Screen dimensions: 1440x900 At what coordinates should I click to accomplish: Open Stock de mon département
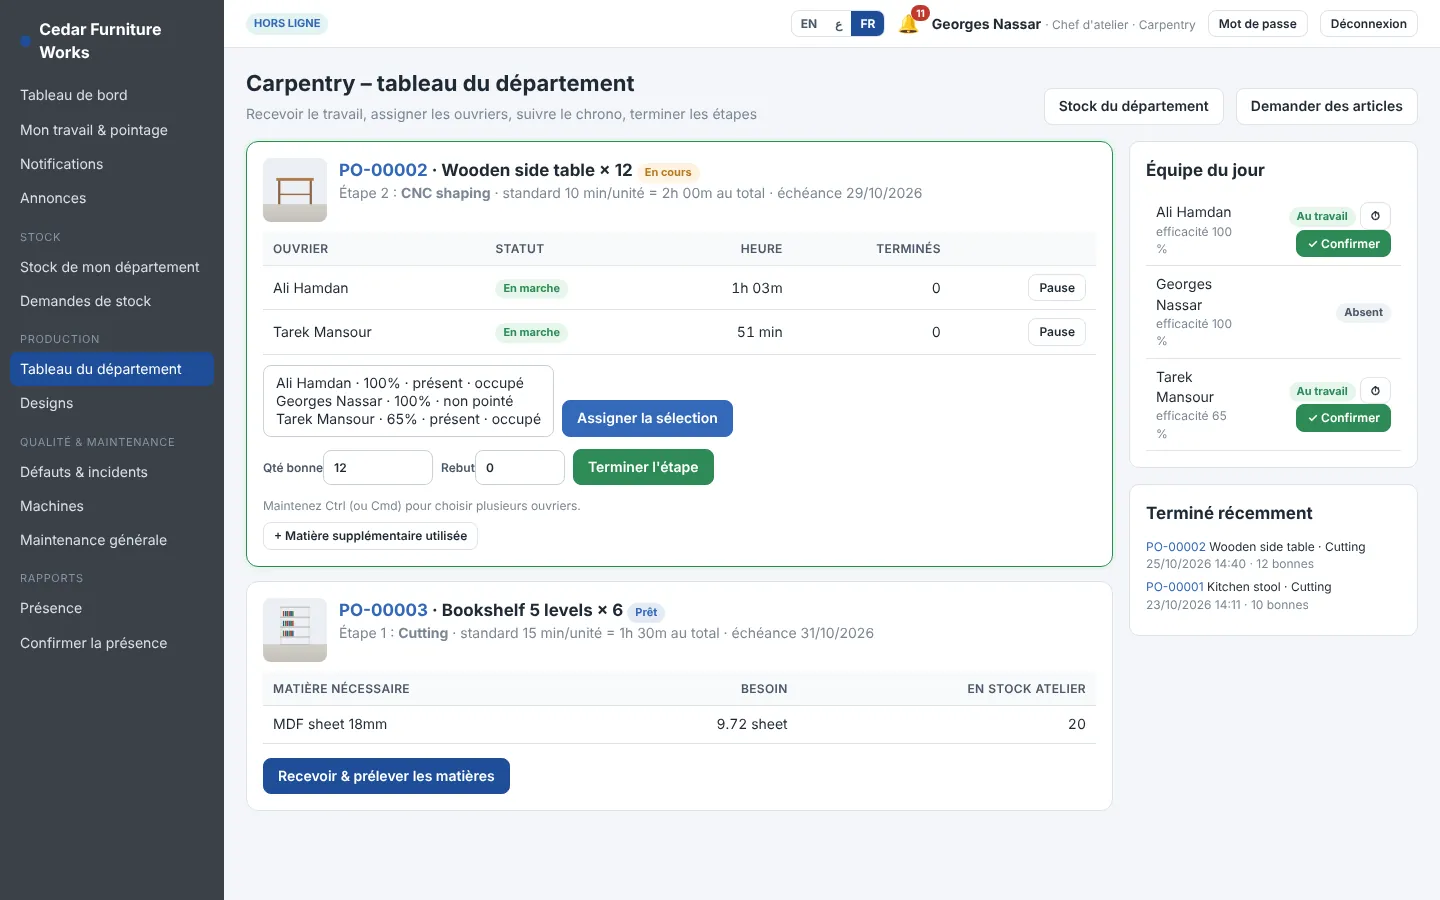[112, 267]
